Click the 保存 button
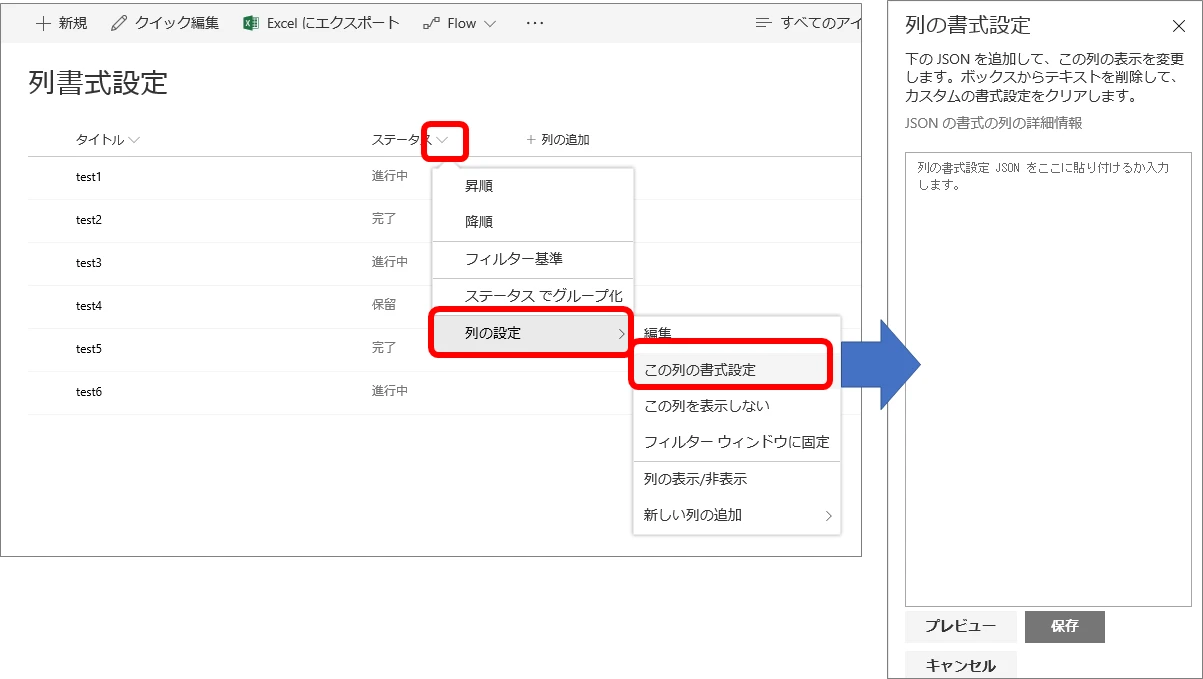 (1065, 626)
